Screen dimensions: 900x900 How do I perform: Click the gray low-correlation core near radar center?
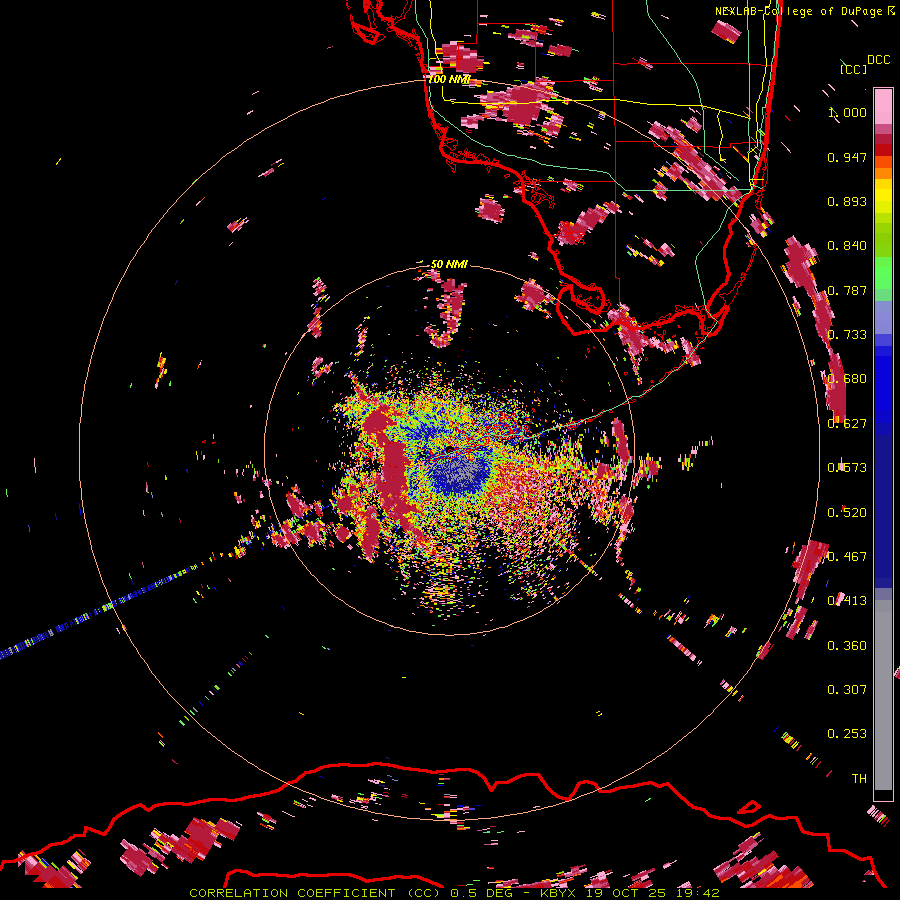pyautogui.click(x=459, y=471)
